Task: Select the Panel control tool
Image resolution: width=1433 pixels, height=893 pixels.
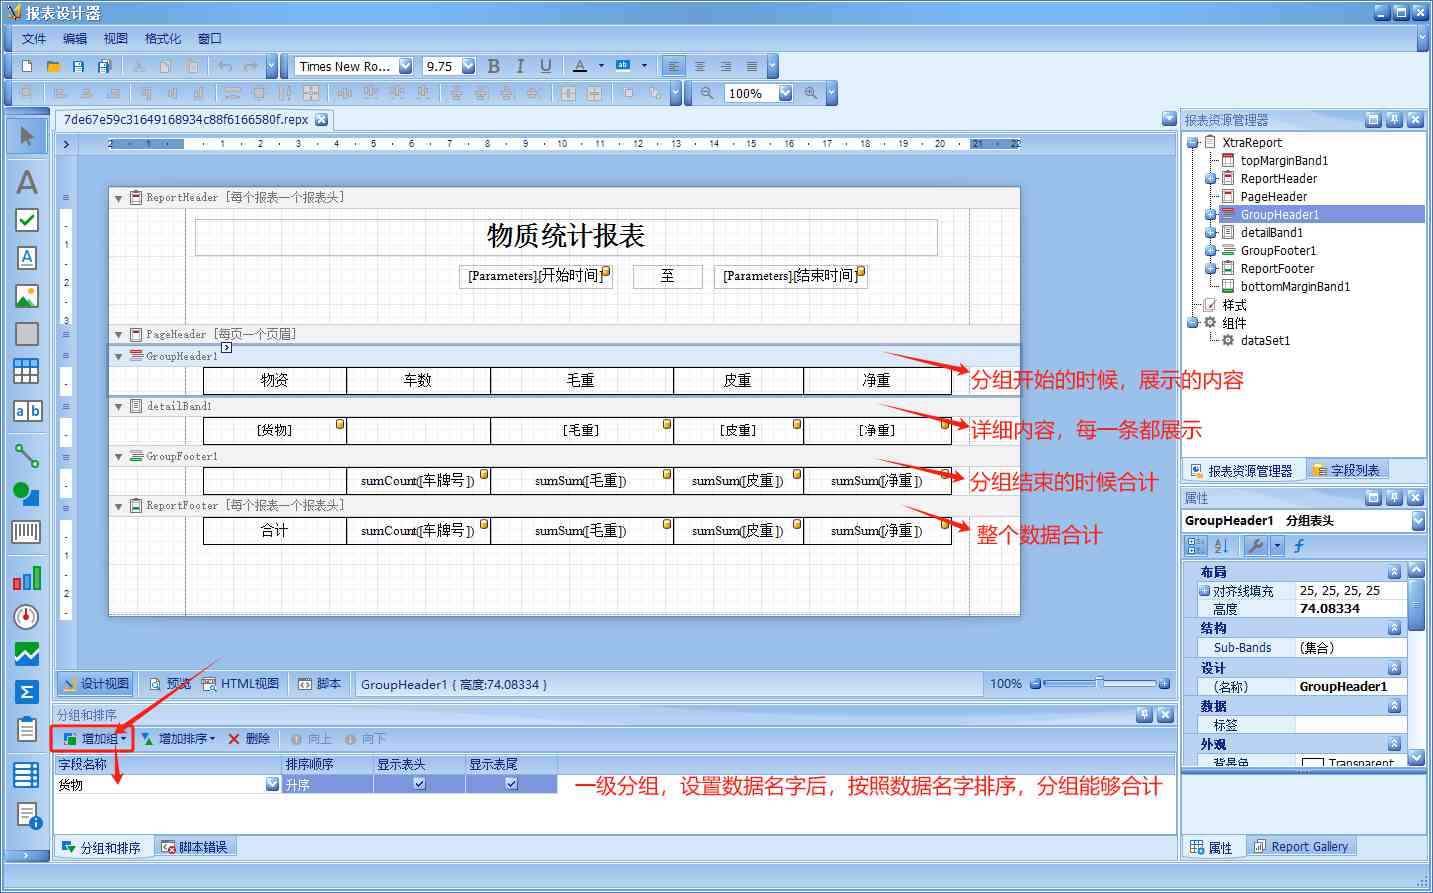Action: (27, 334)
